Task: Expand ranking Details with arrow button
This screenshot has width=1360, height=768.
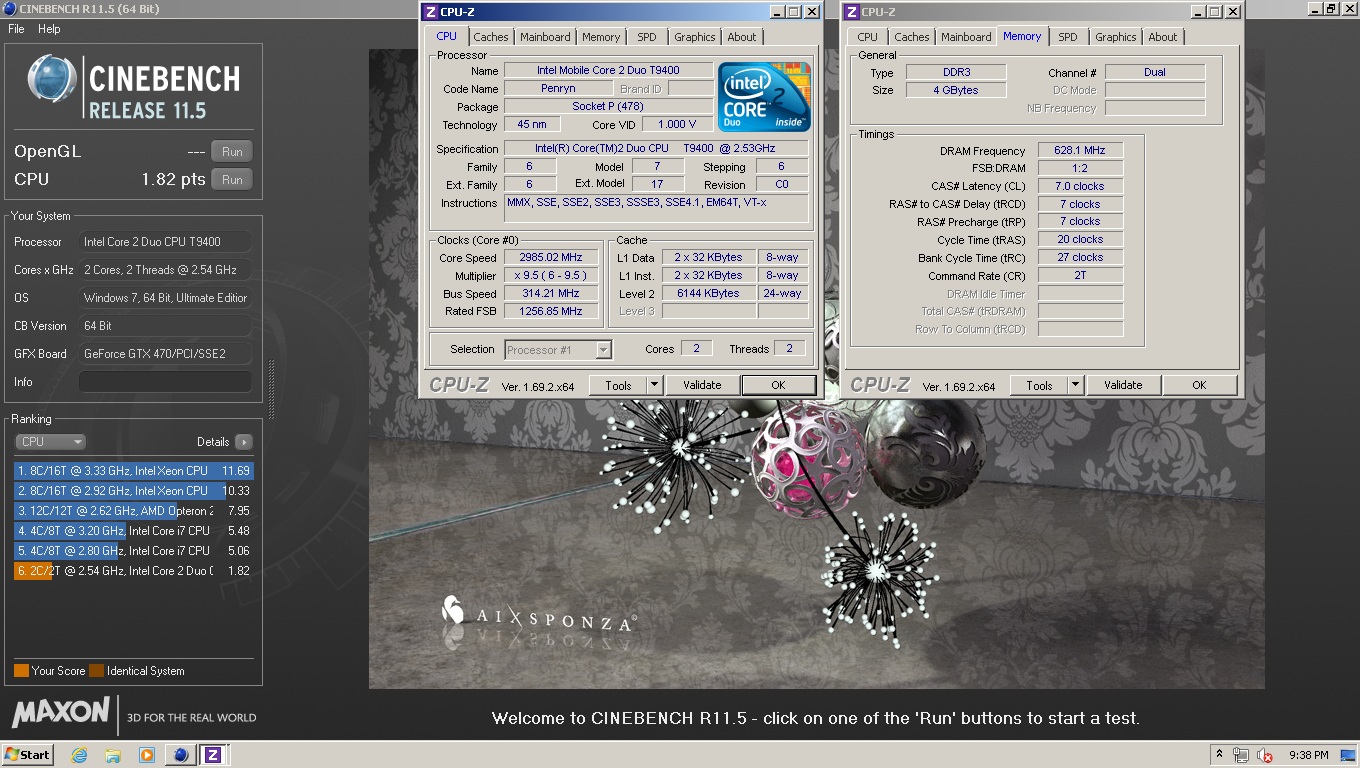Action: tap(244, 441)
